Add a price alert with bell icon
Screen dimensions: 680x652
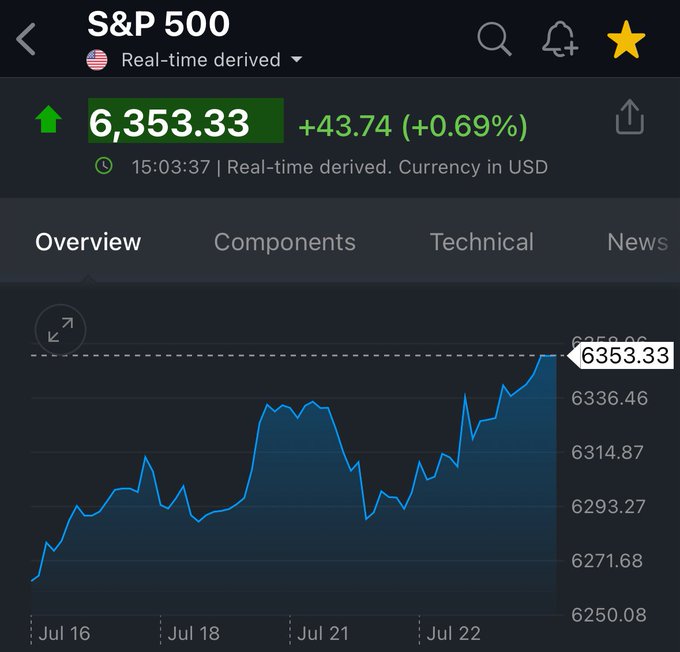point(559,39)
